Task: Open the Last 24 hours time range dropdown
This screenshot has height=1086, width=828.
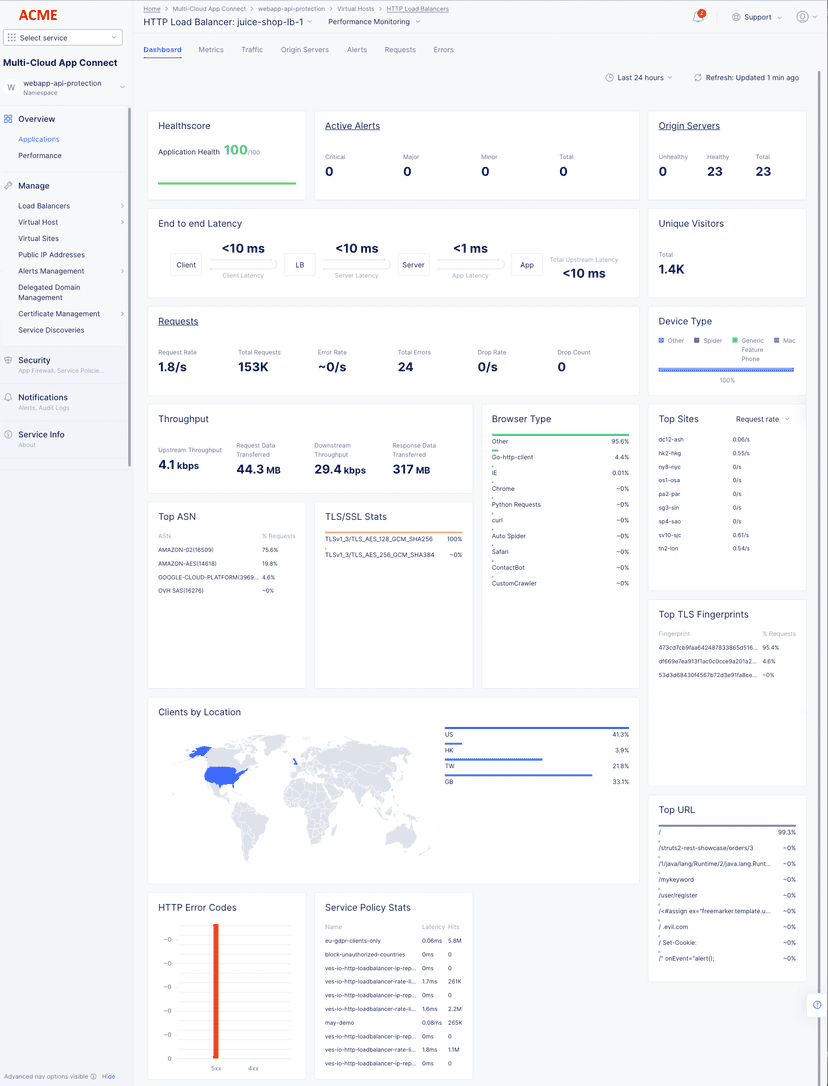Action: 639,77
